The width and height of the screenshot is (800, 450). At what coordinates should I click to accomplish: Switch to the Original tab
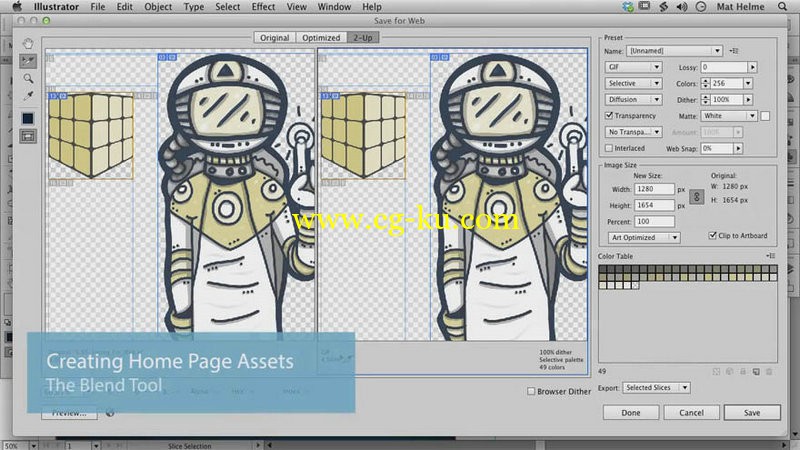pyautogui.click(x=274, y=37)
